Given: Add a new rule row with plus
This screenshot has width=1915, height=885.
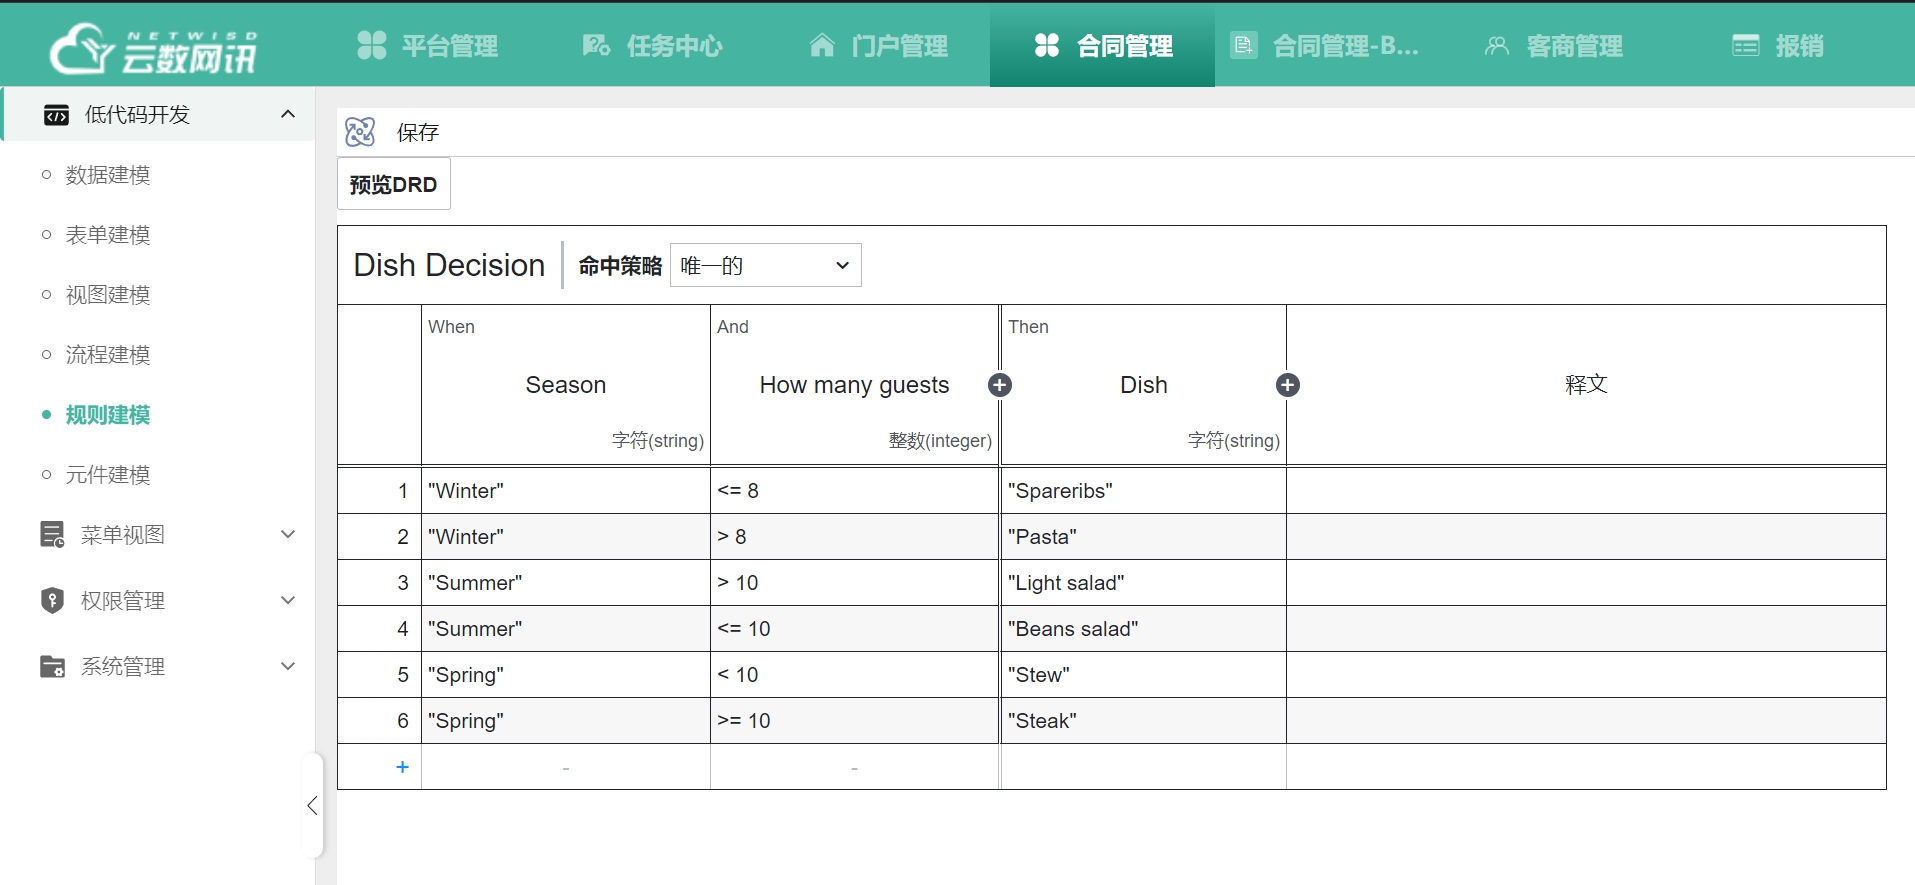Looking at the screenshot, I should (402, 767).
